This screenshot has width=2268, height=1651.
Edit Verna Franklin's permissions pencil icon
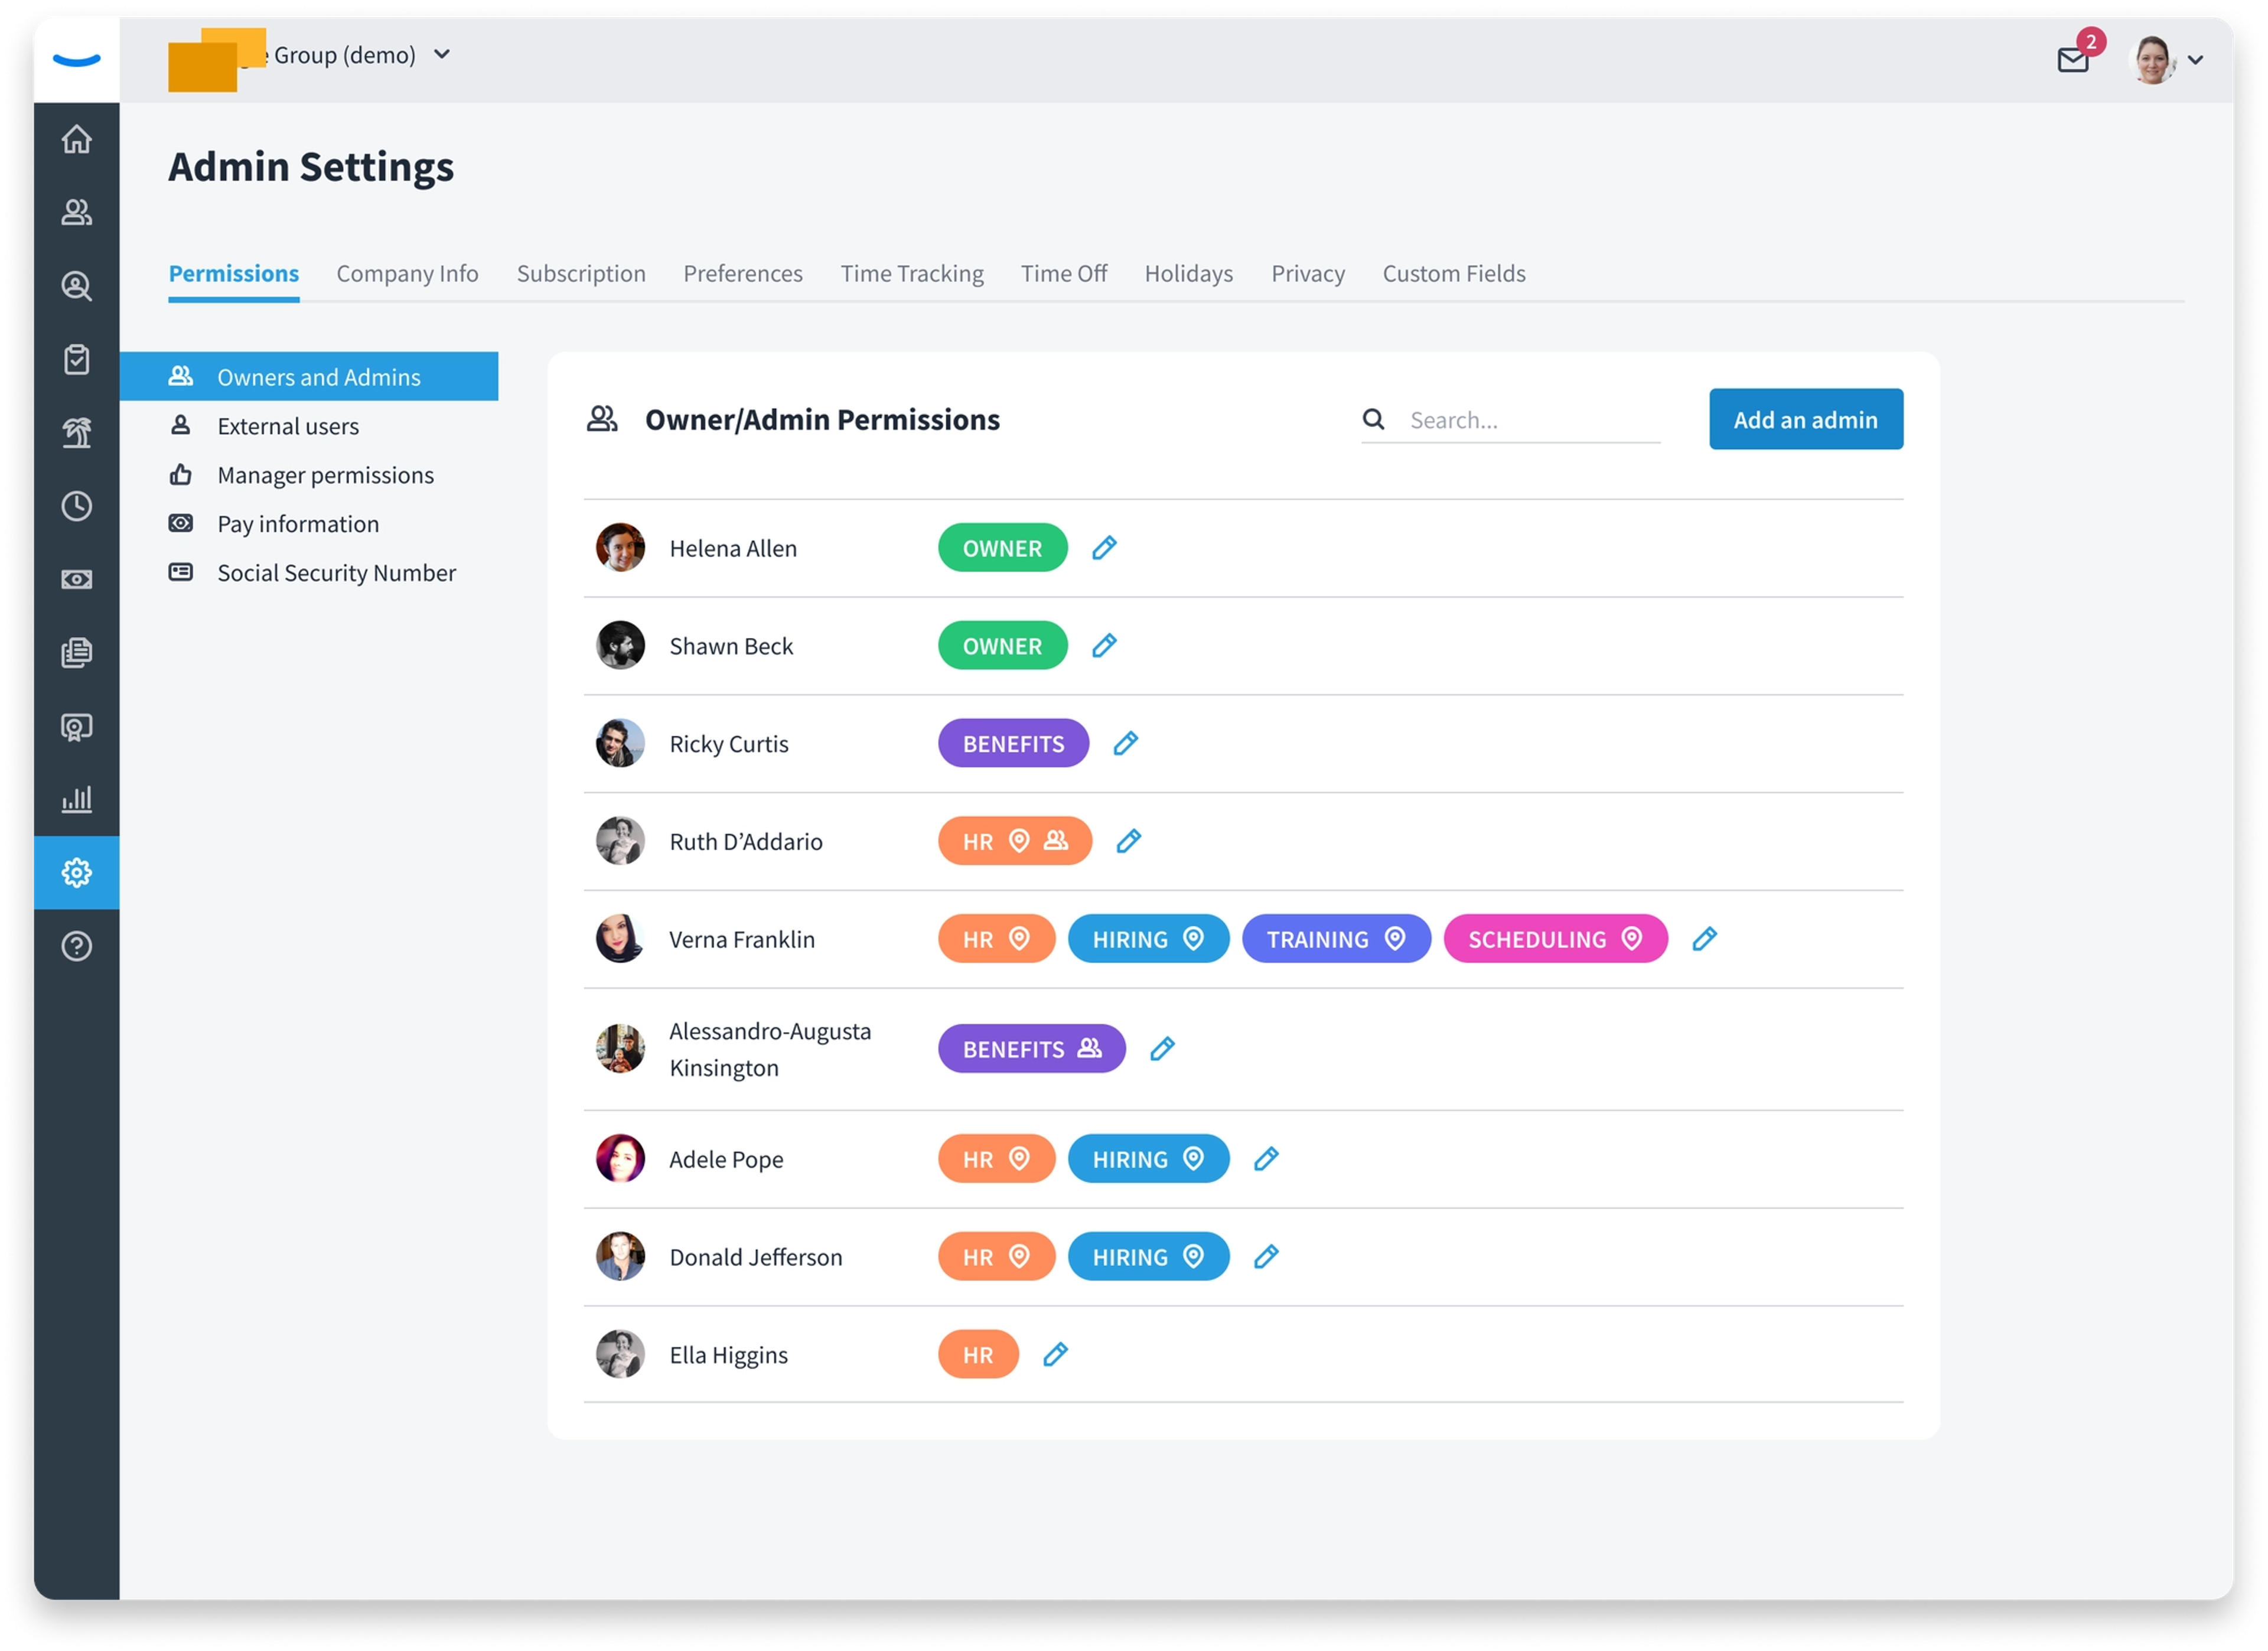1704,939
